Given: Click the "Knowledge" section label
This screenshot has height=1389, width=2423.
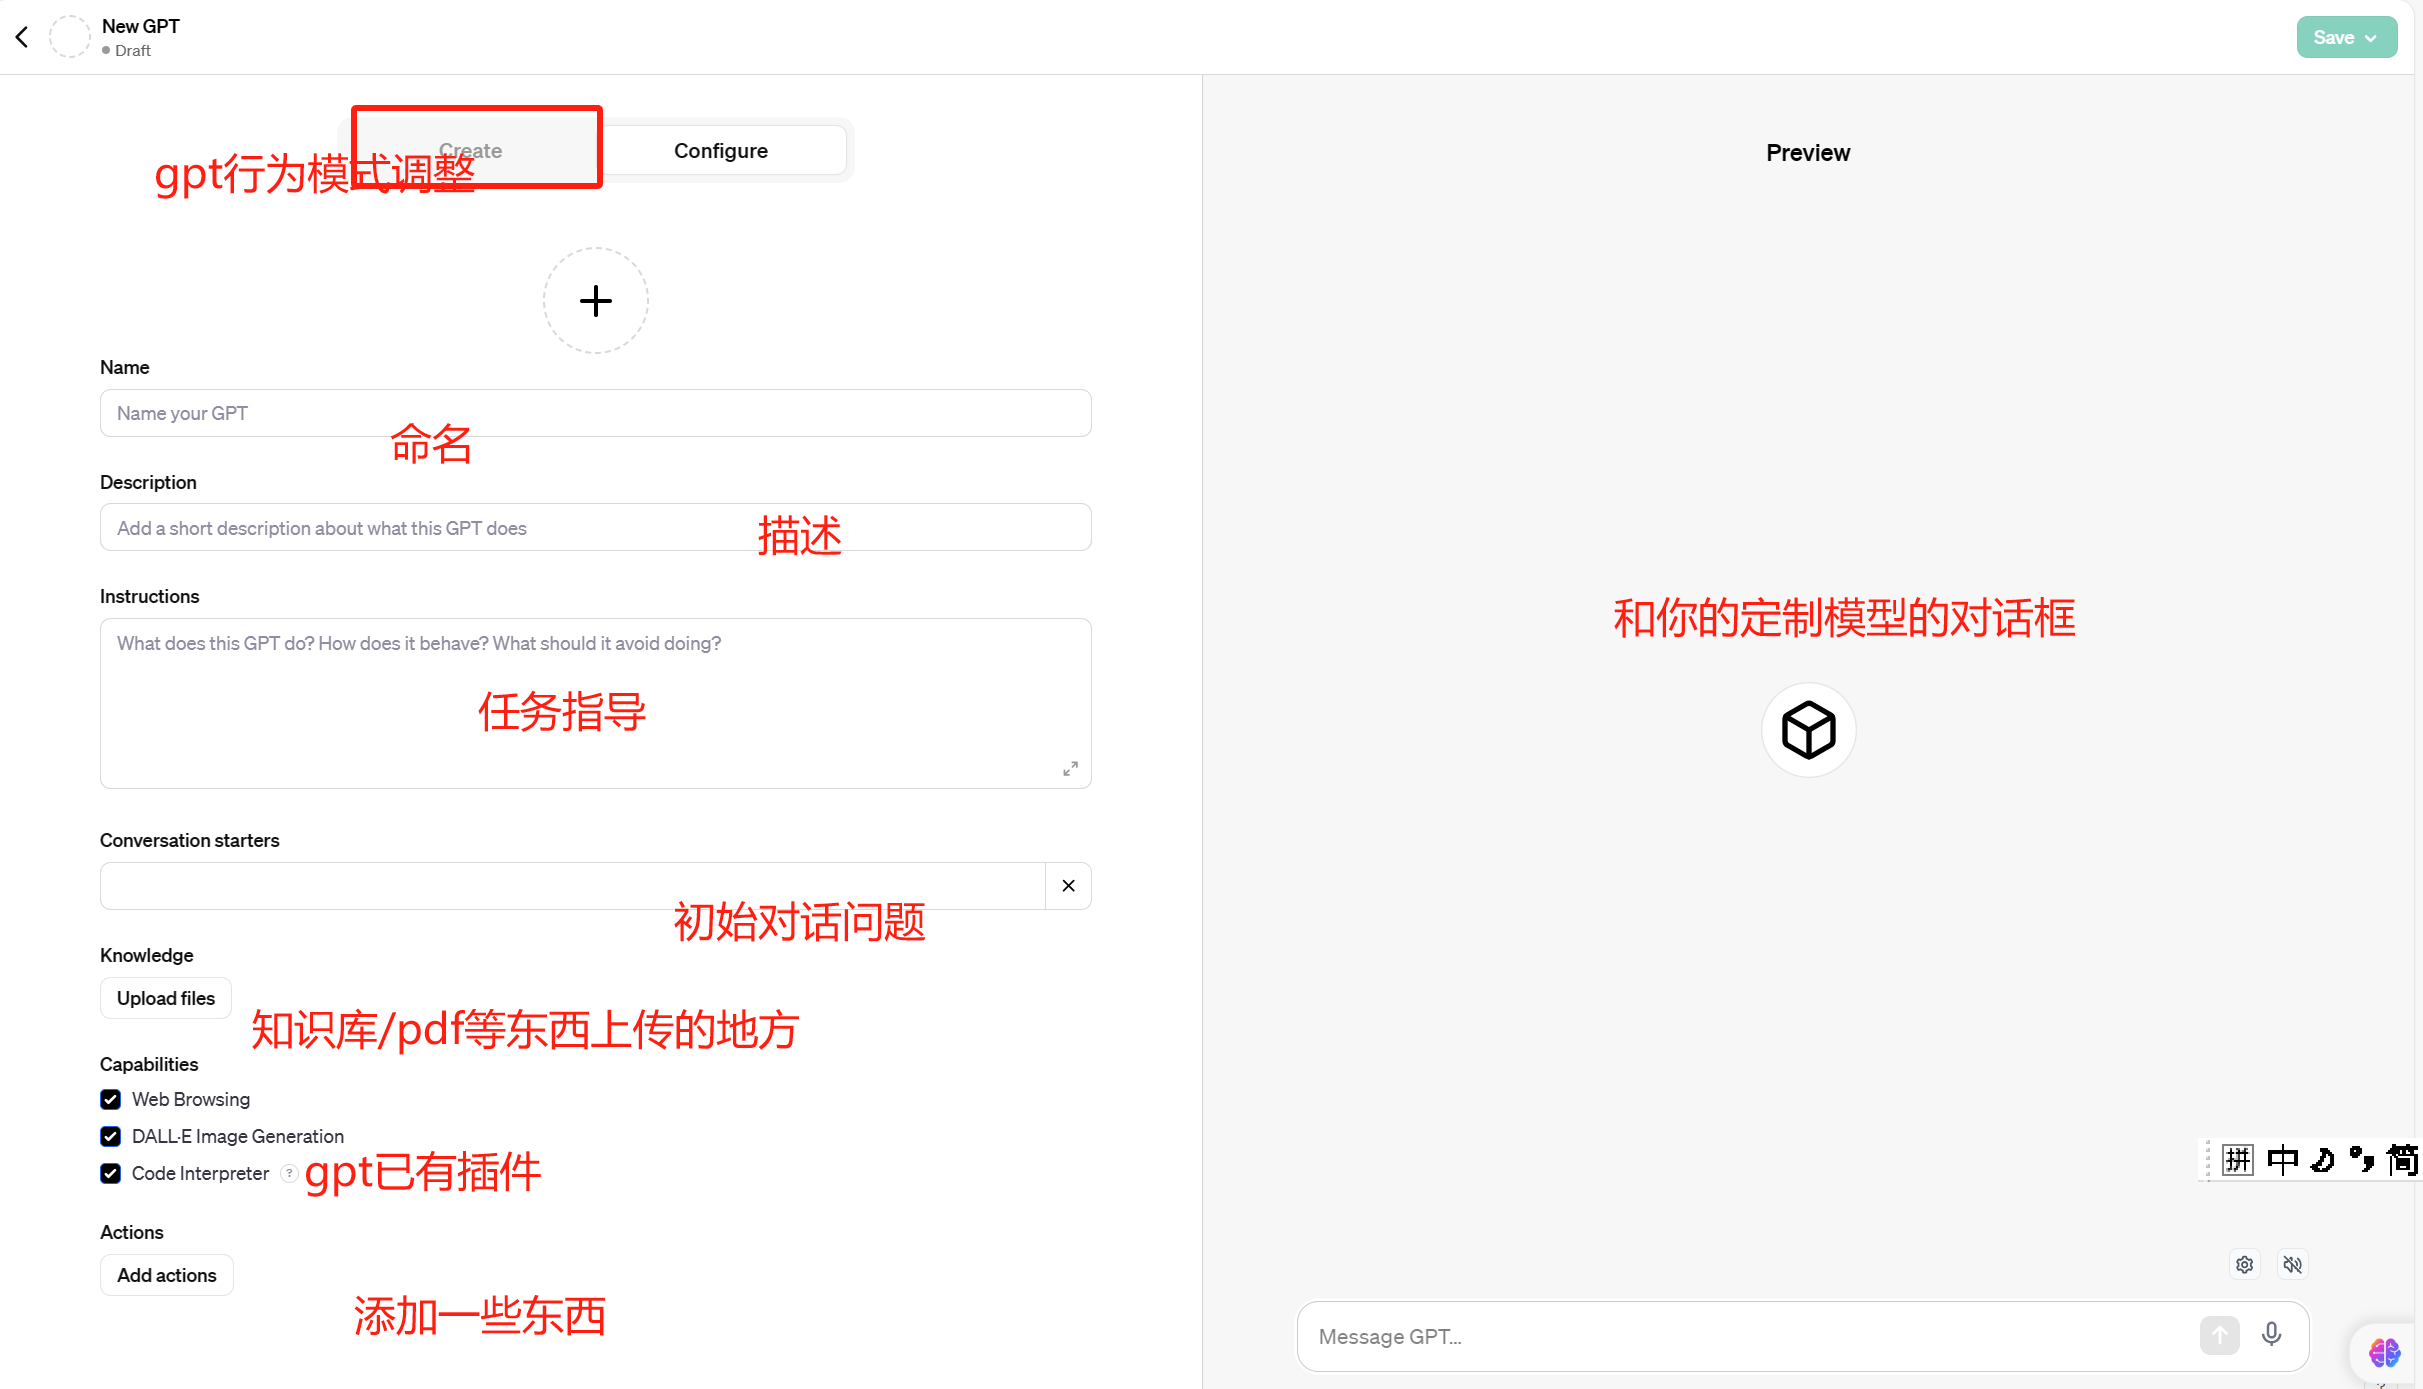Looking at the screenshot, I should point(147,955).
